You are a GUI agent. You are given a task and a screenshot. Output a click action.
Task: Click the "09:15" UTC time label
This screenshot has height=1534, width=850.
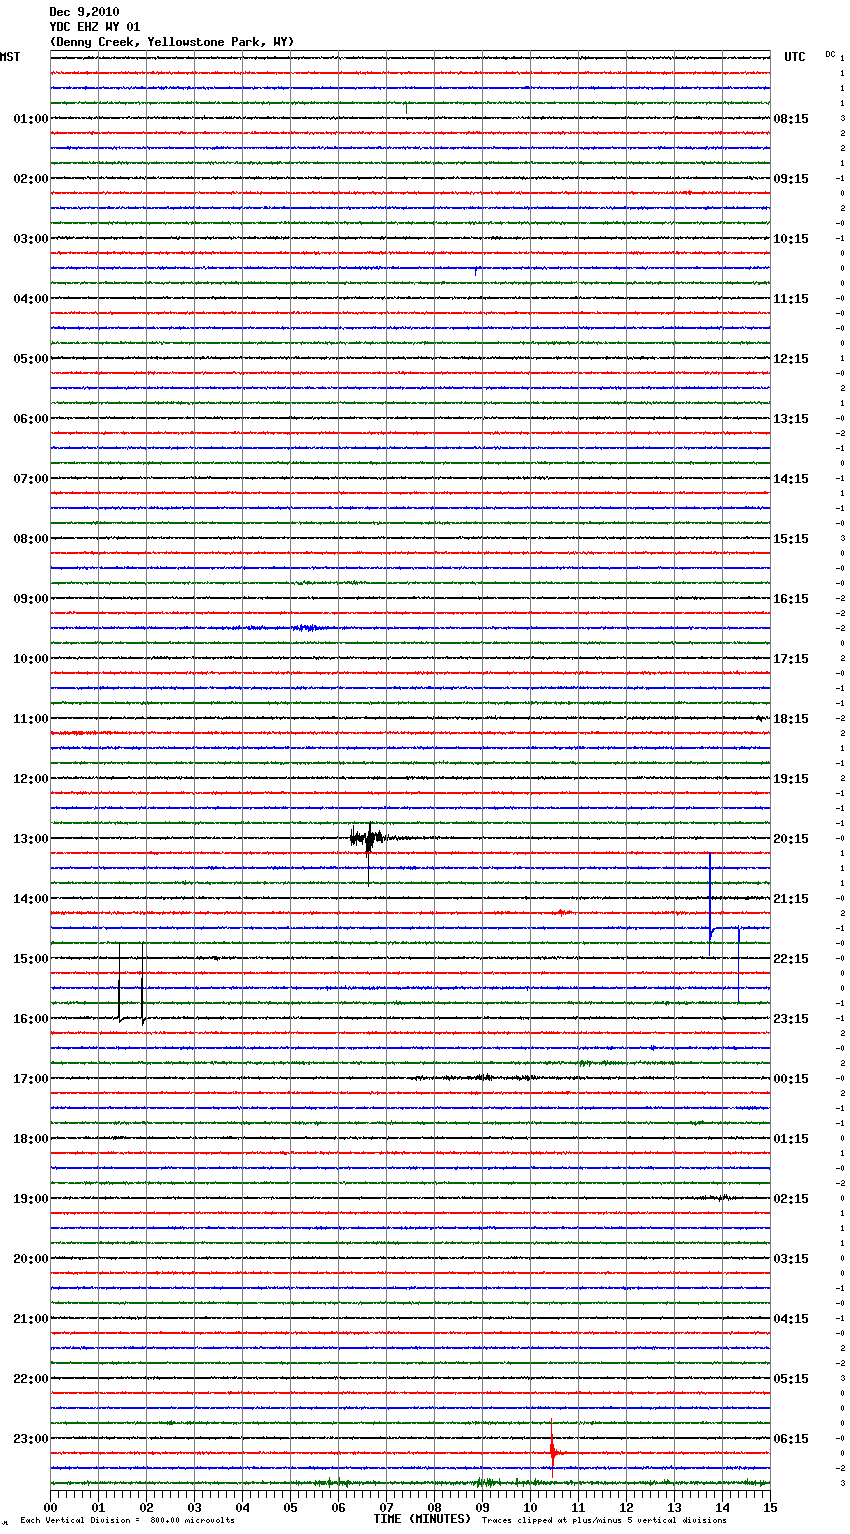[791, 179]
